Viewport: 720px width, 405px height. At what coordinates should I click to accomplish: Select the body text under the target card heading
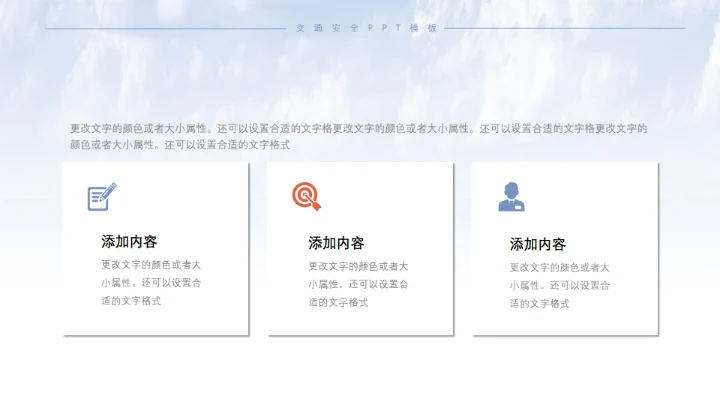(358, 284)
